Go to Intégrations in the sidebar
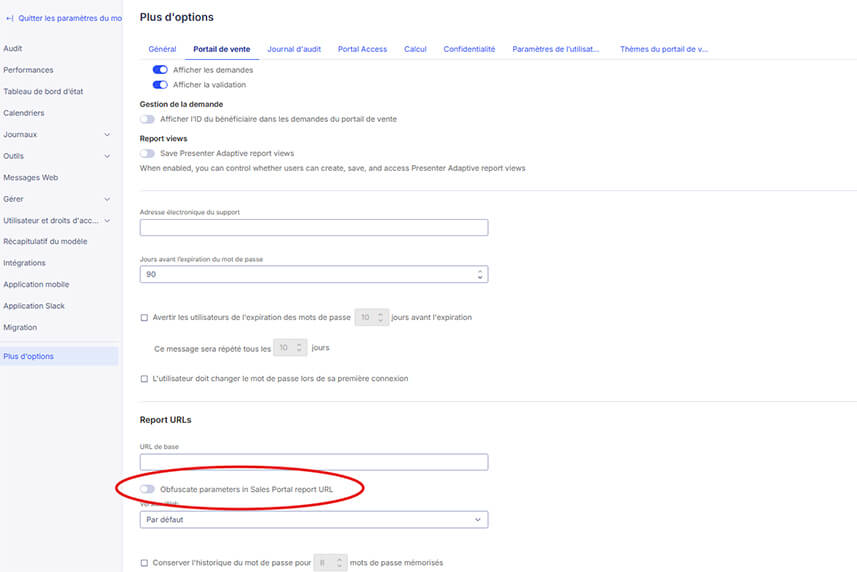This screenshot has width=857, height=572. click(x=25, y=263)
